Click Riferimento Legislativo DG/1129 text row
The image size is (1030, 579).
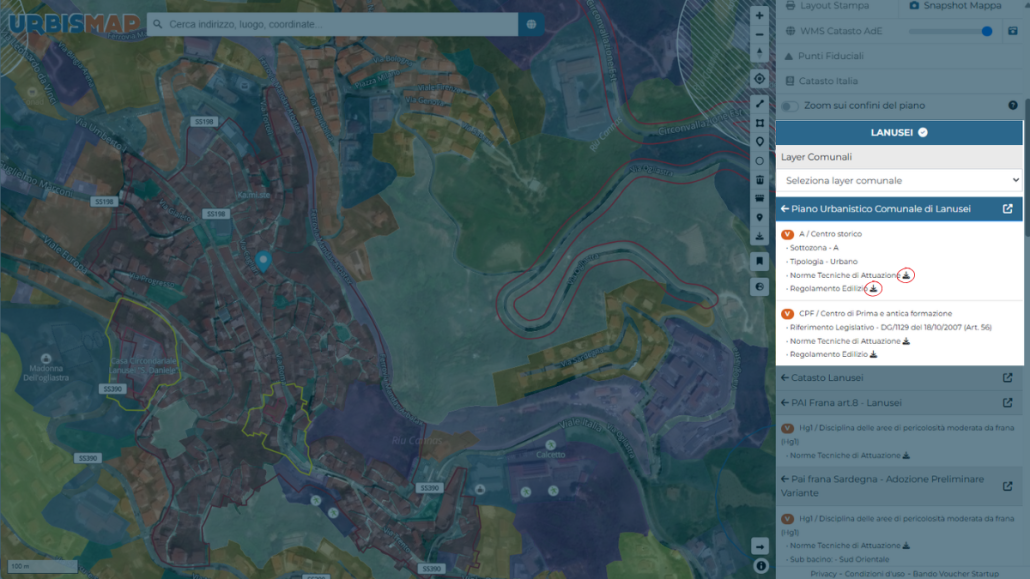pos(890,327)
